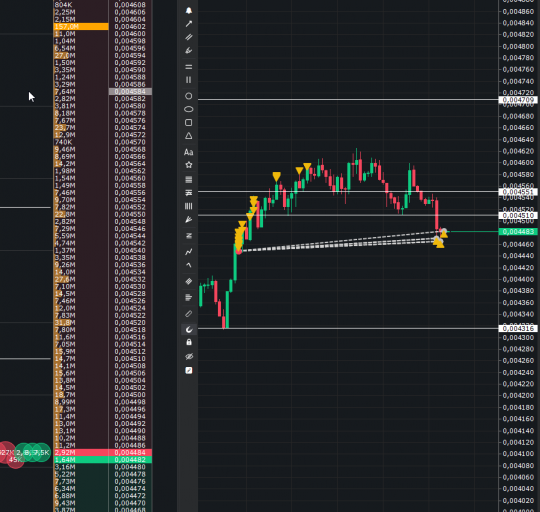Select the vertical lines tool
540x512 pixels.
(189, 80)
